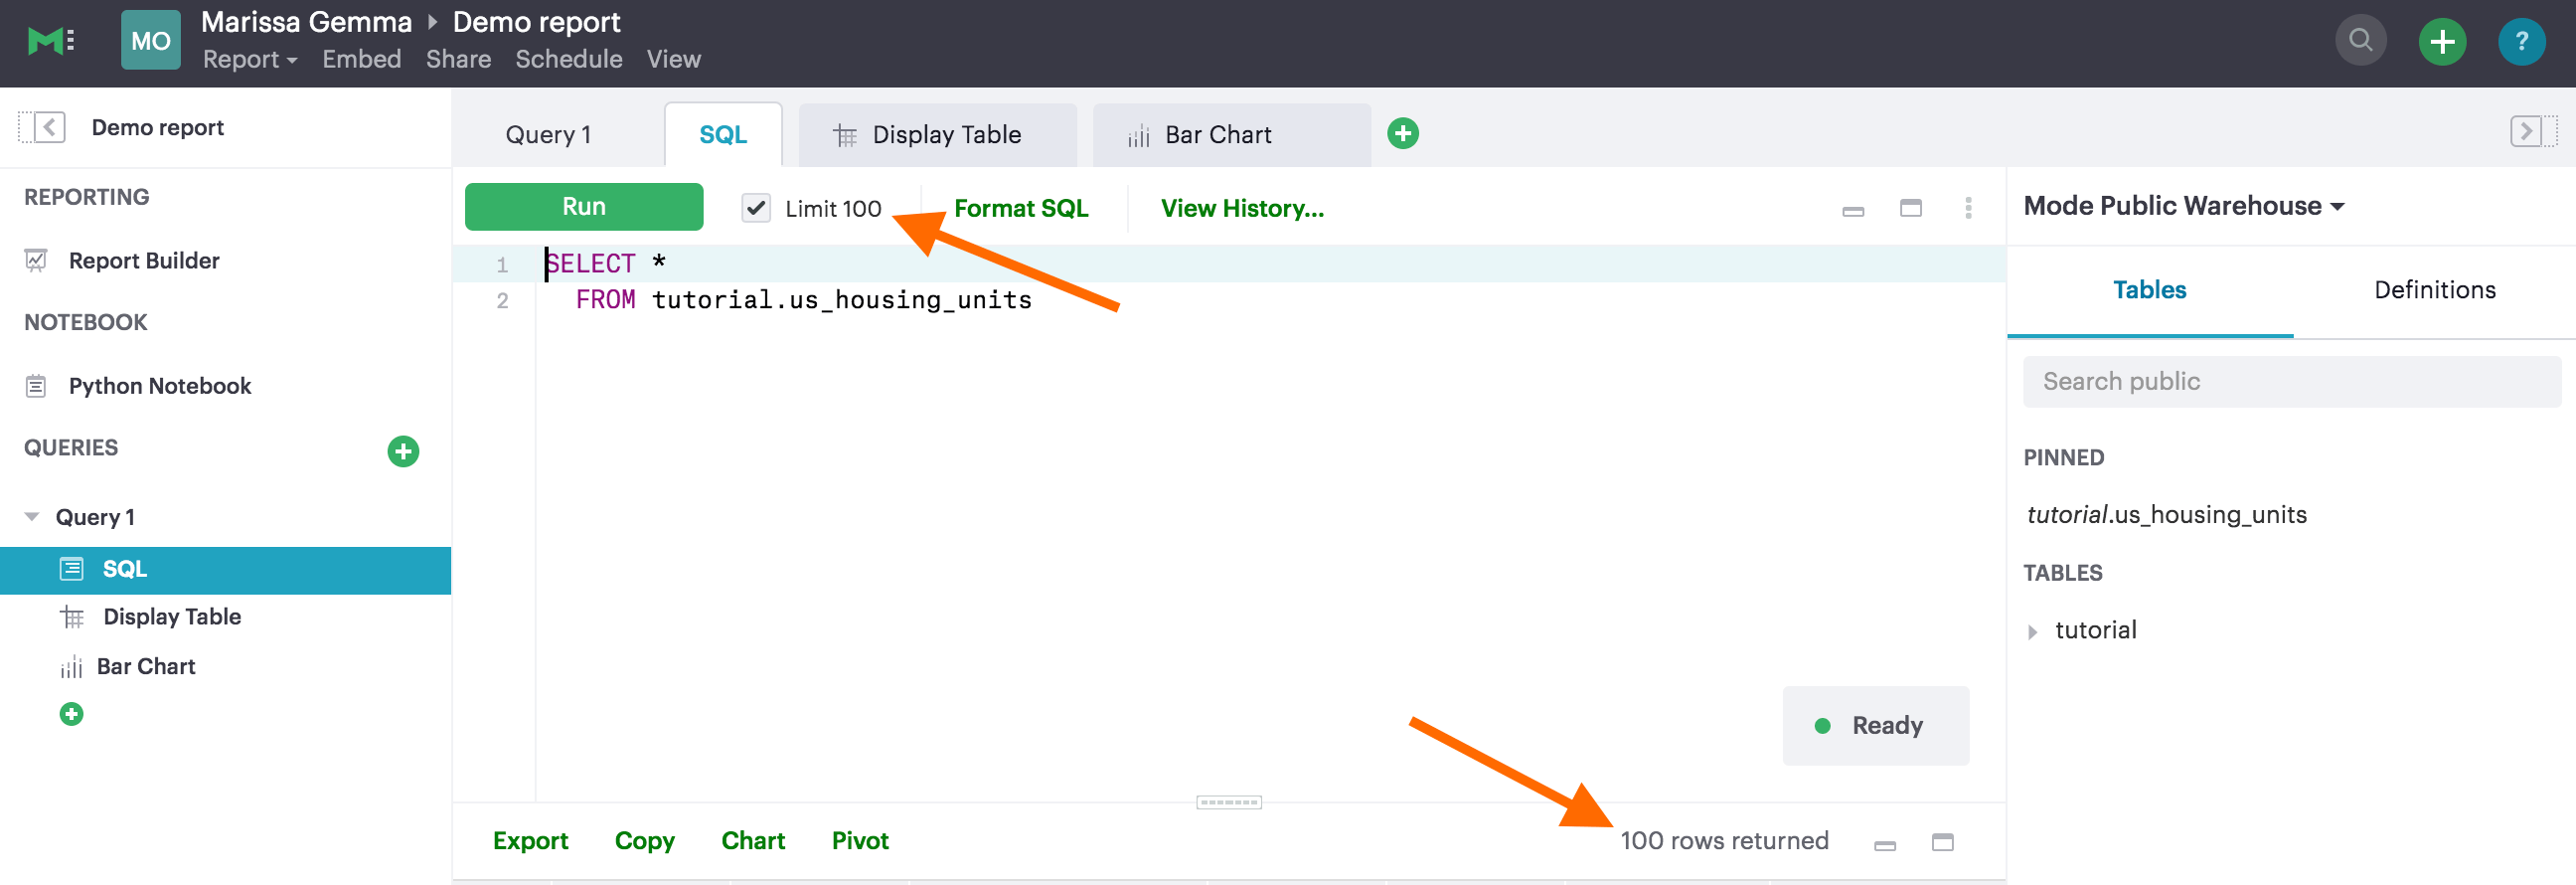Open Report Builder in sidebar

pyautogui.click(x=144, y=260)
